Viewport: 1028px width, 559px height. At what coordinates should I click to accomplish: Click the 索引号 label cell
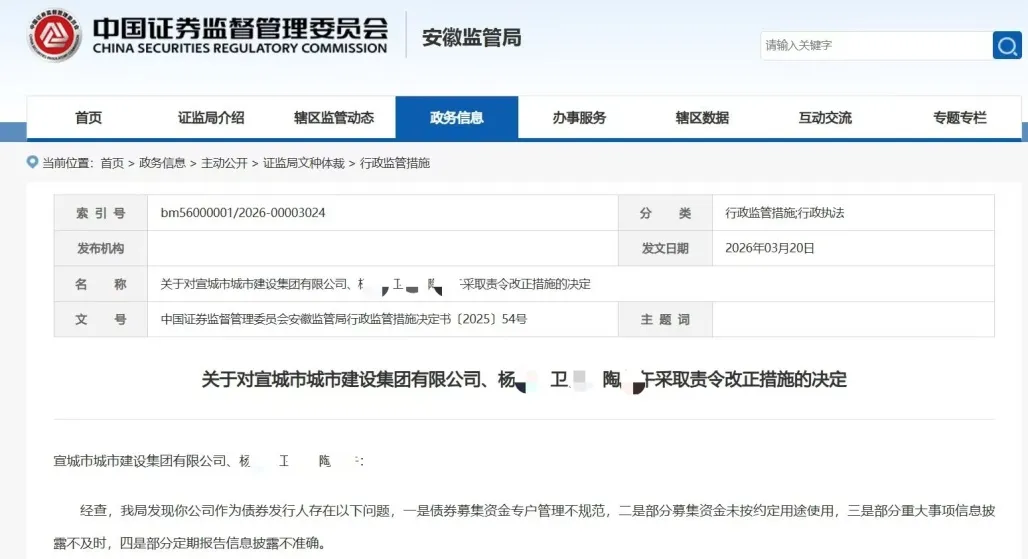(x=100, y=213)
